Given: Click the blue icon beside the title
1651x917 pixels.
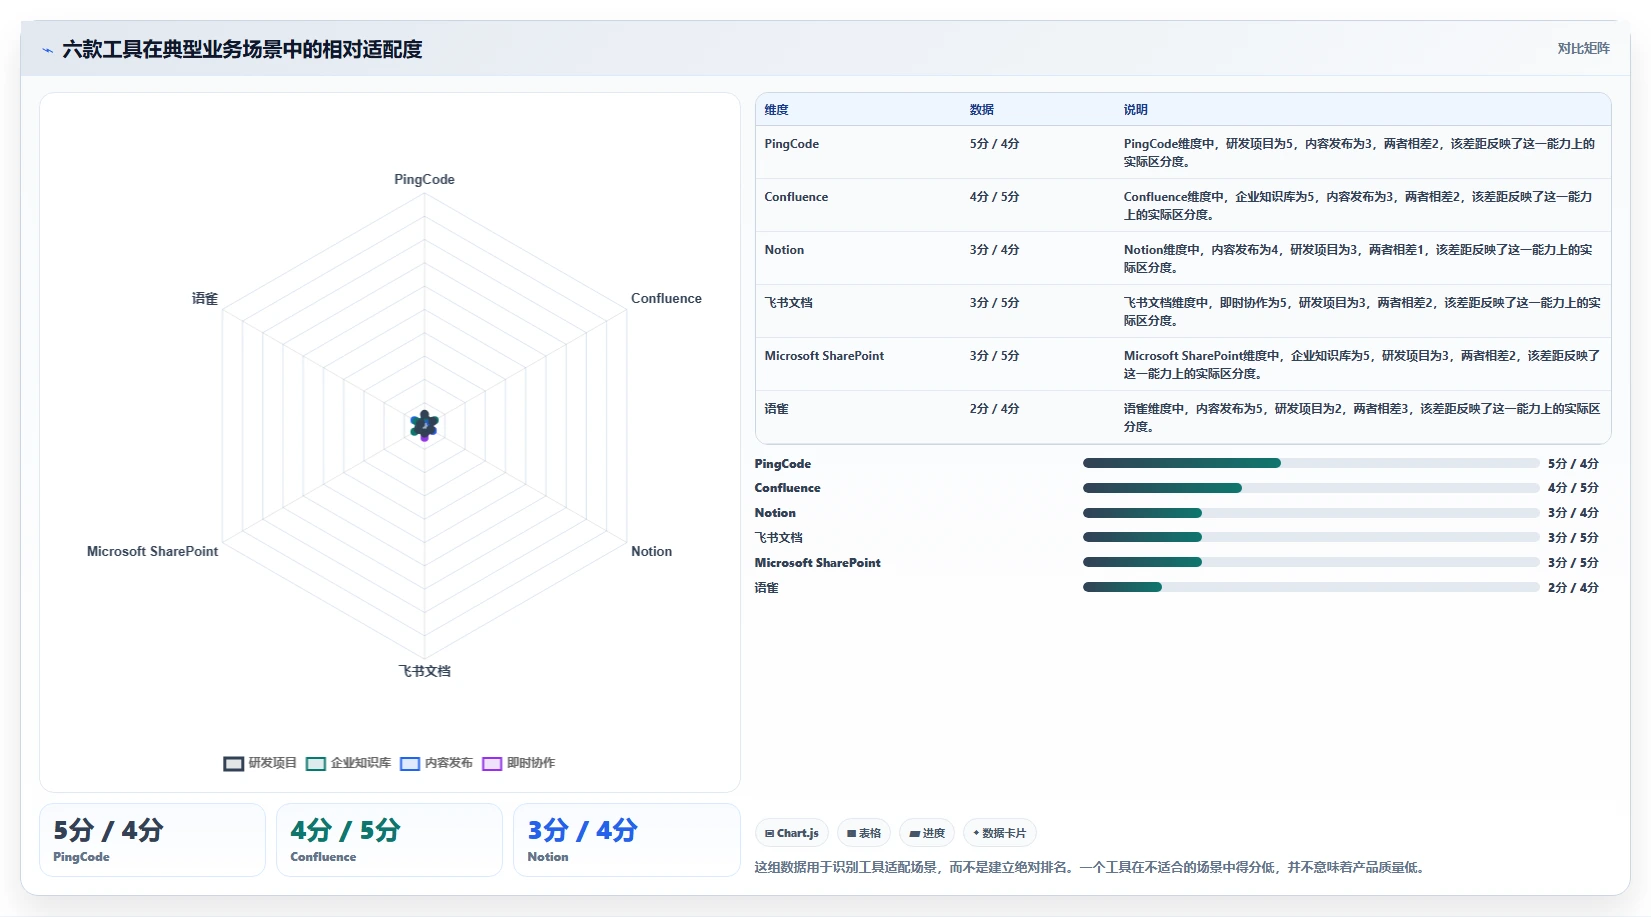Looking at the screenshot, I should coord(47,50).
